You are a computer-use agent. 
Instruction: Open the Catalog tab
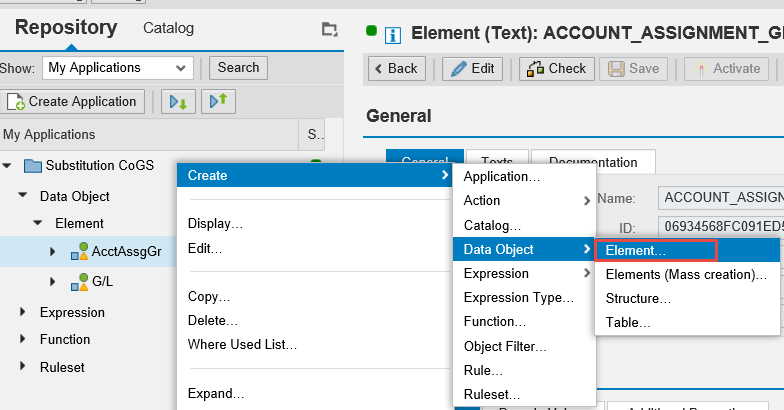[168, 28]
